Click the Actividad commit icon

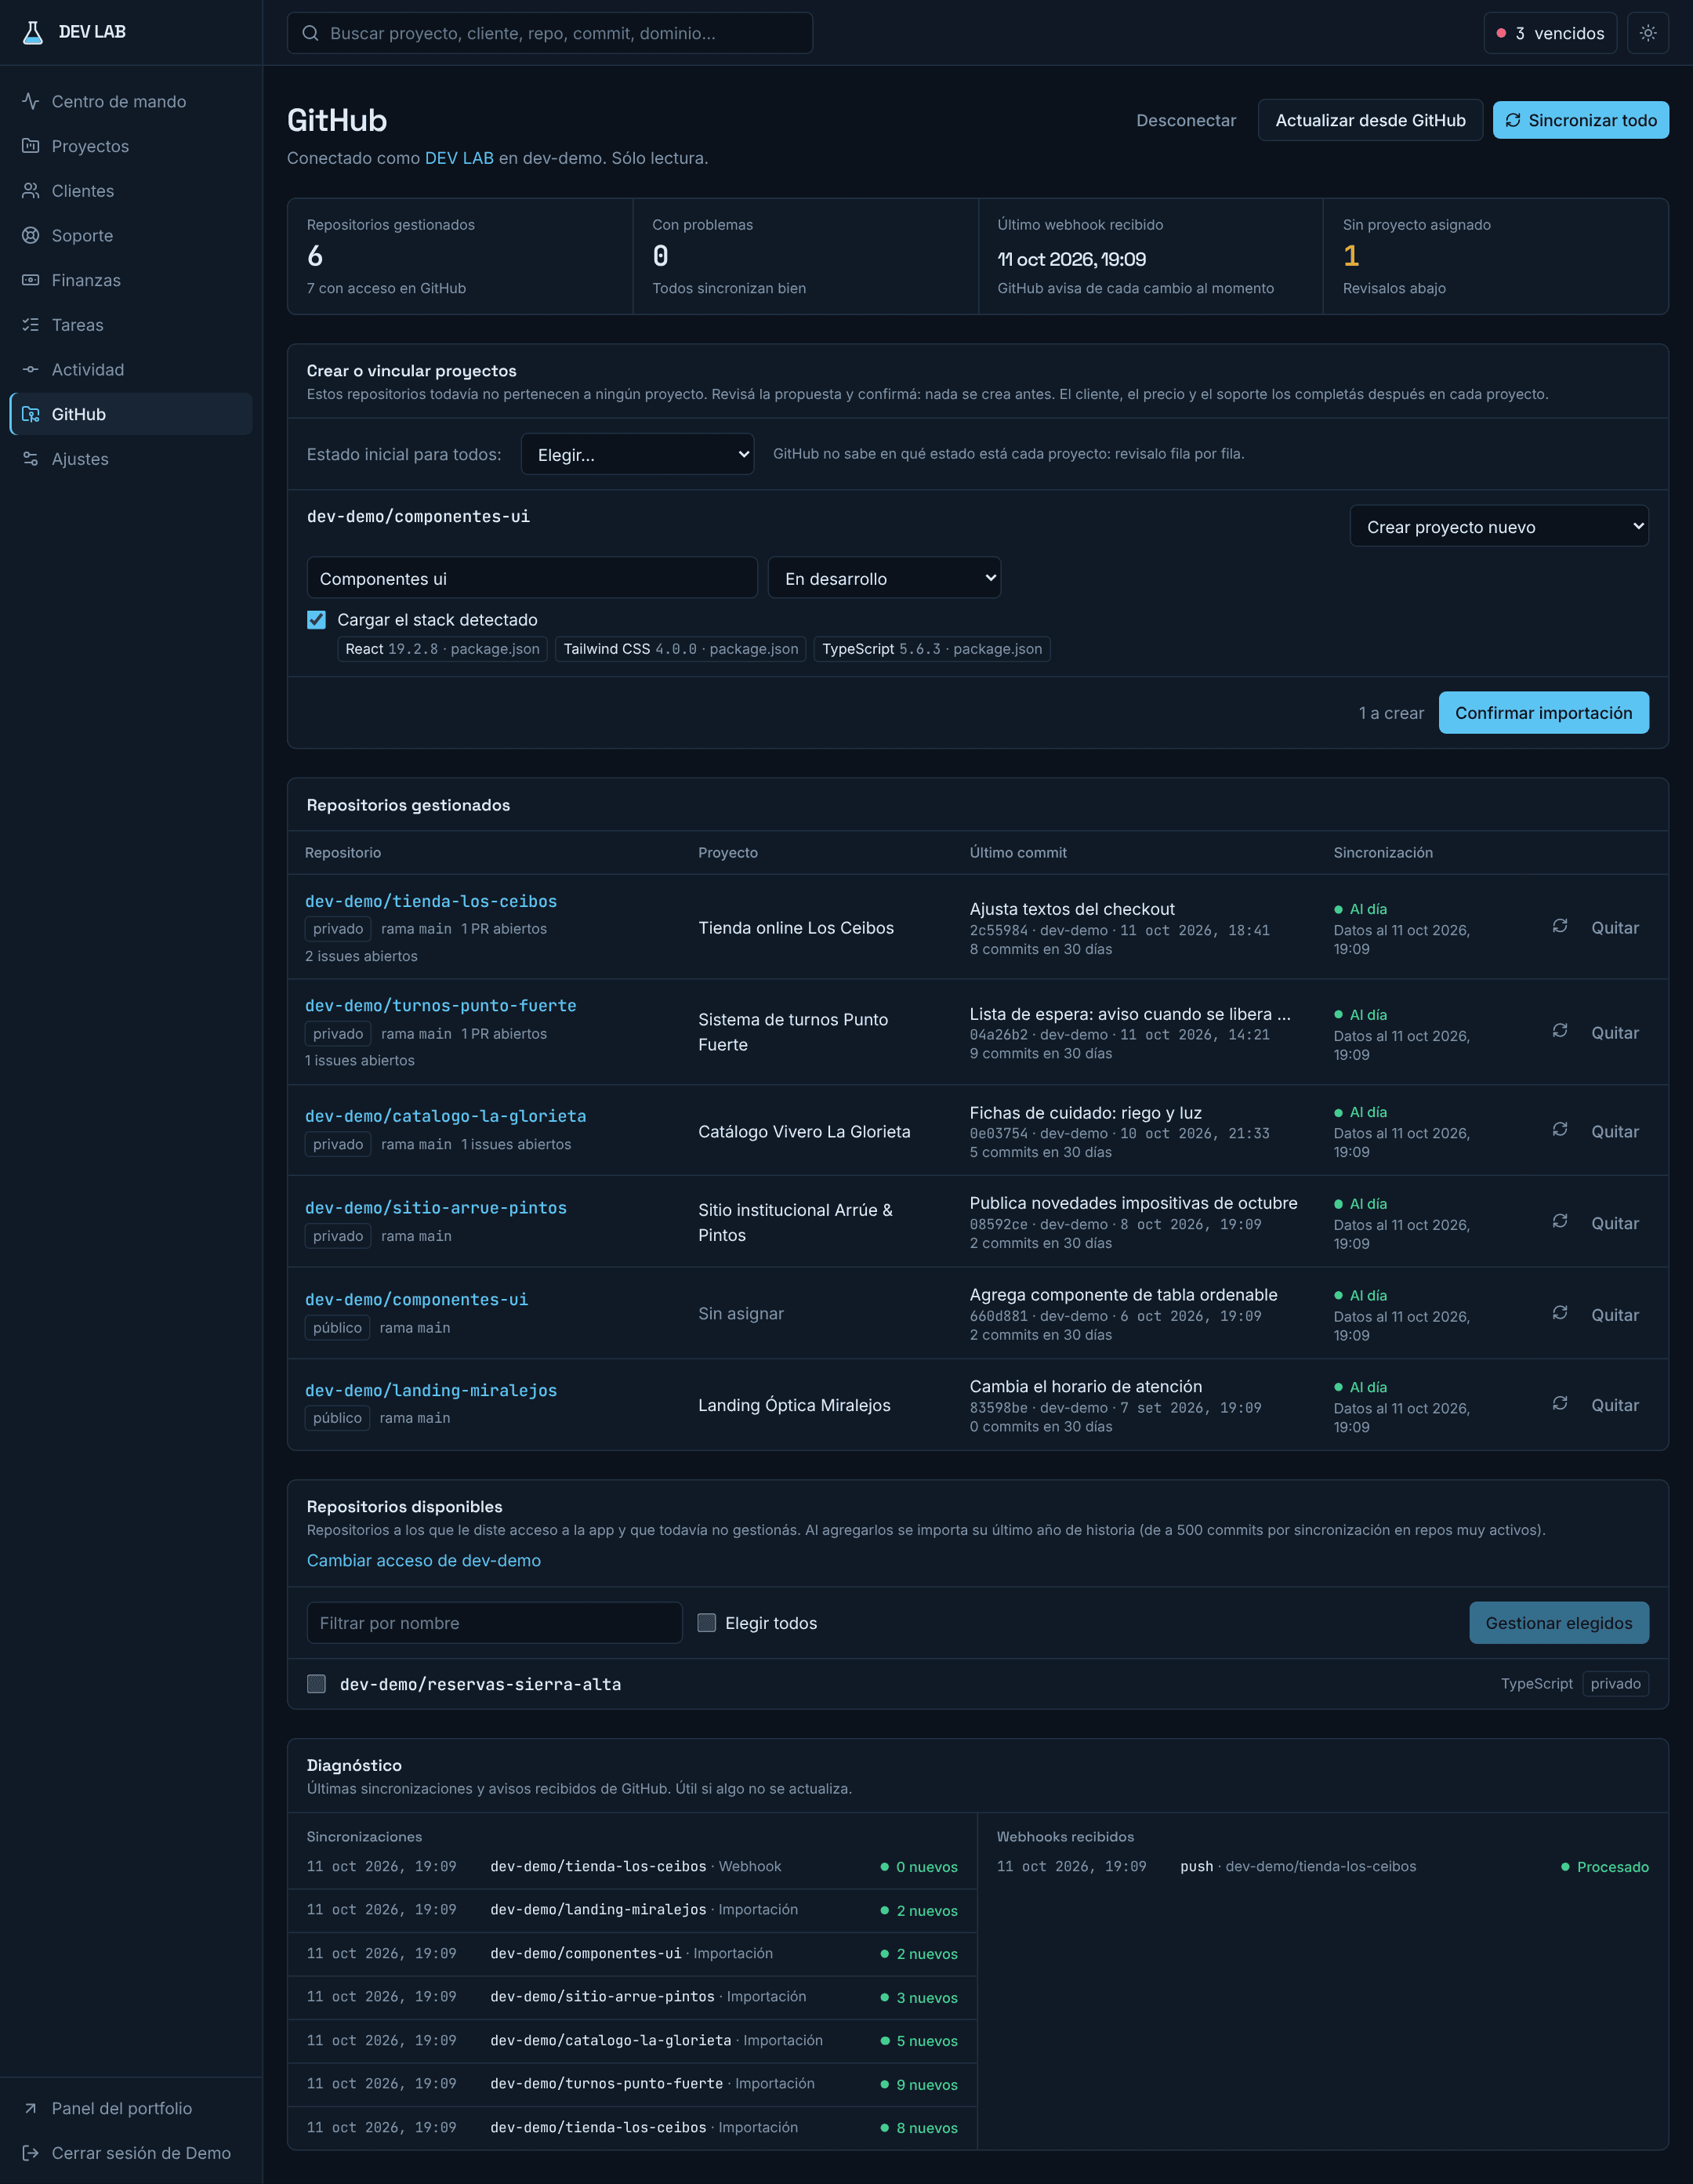tap(31, 369)
